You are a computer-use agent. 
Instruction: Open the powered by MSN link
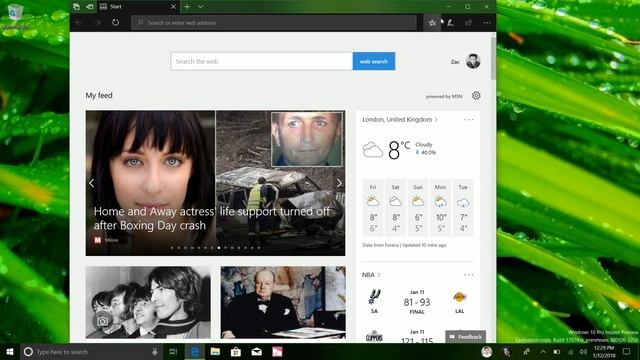tap(444, 97)
